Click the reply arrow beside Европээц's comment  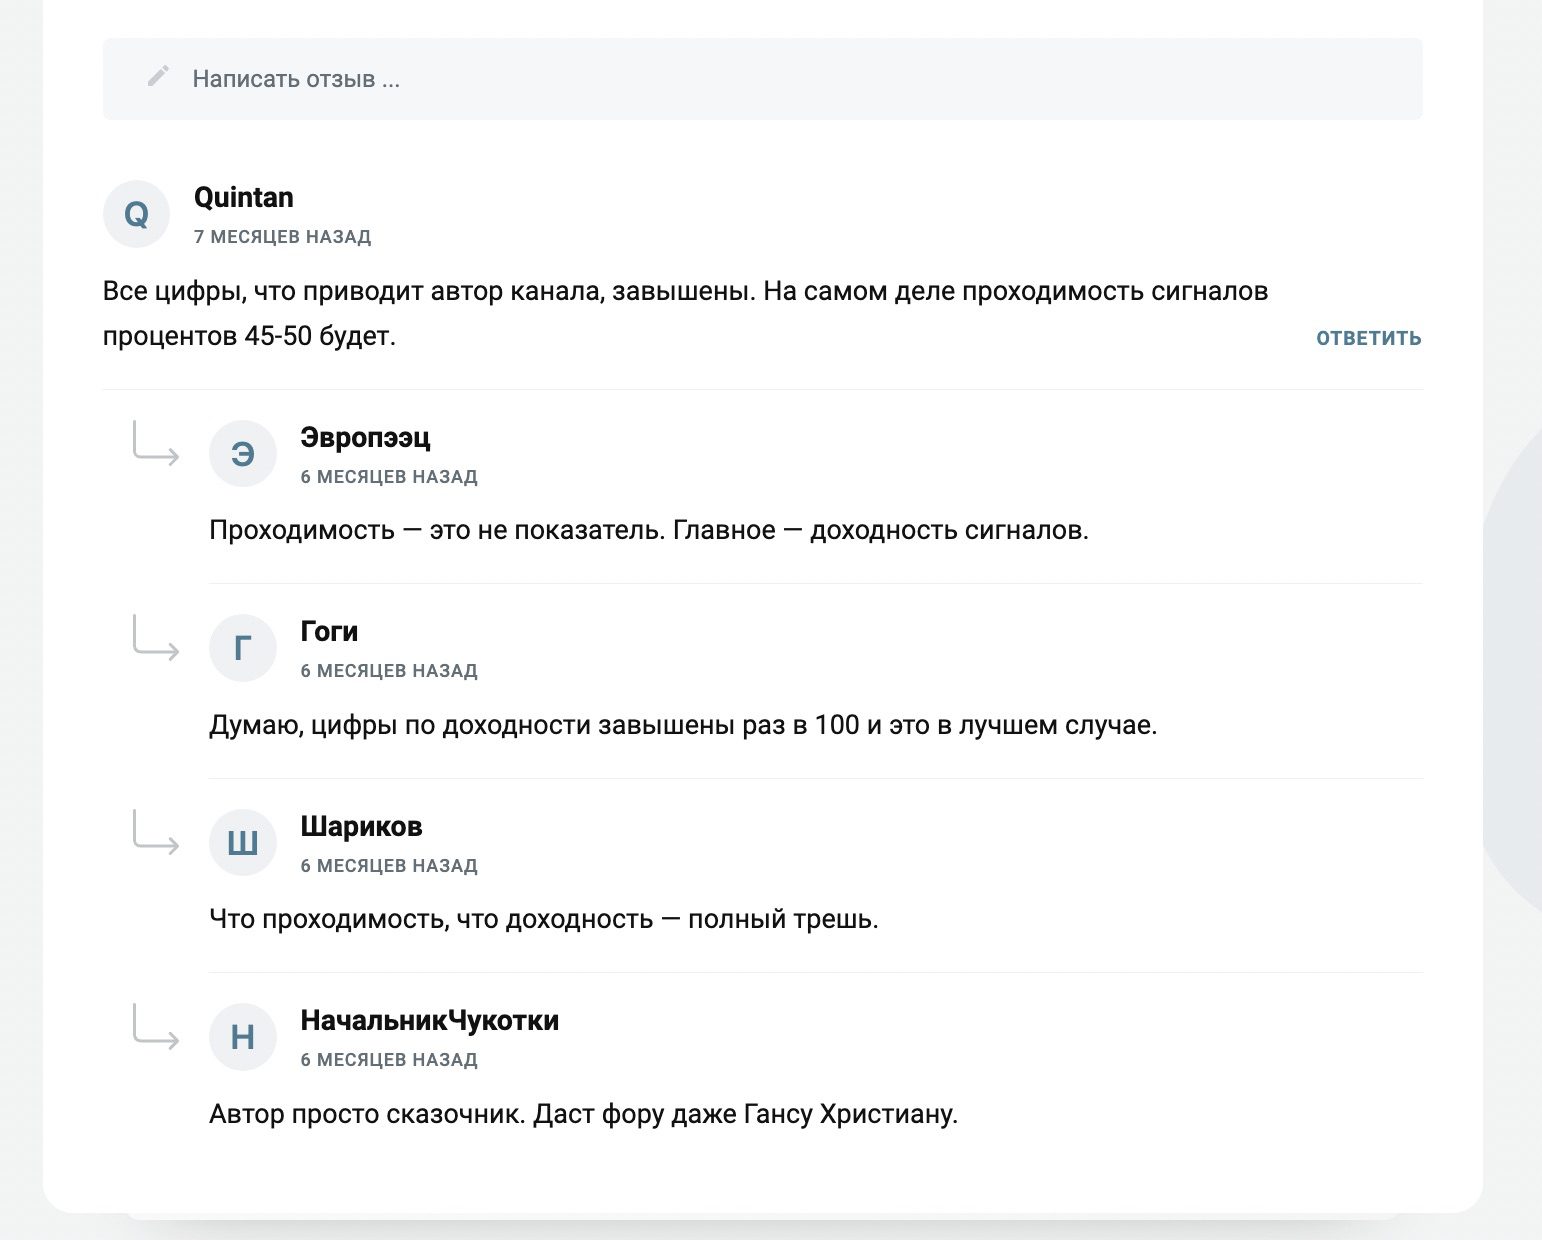[155, 444]
